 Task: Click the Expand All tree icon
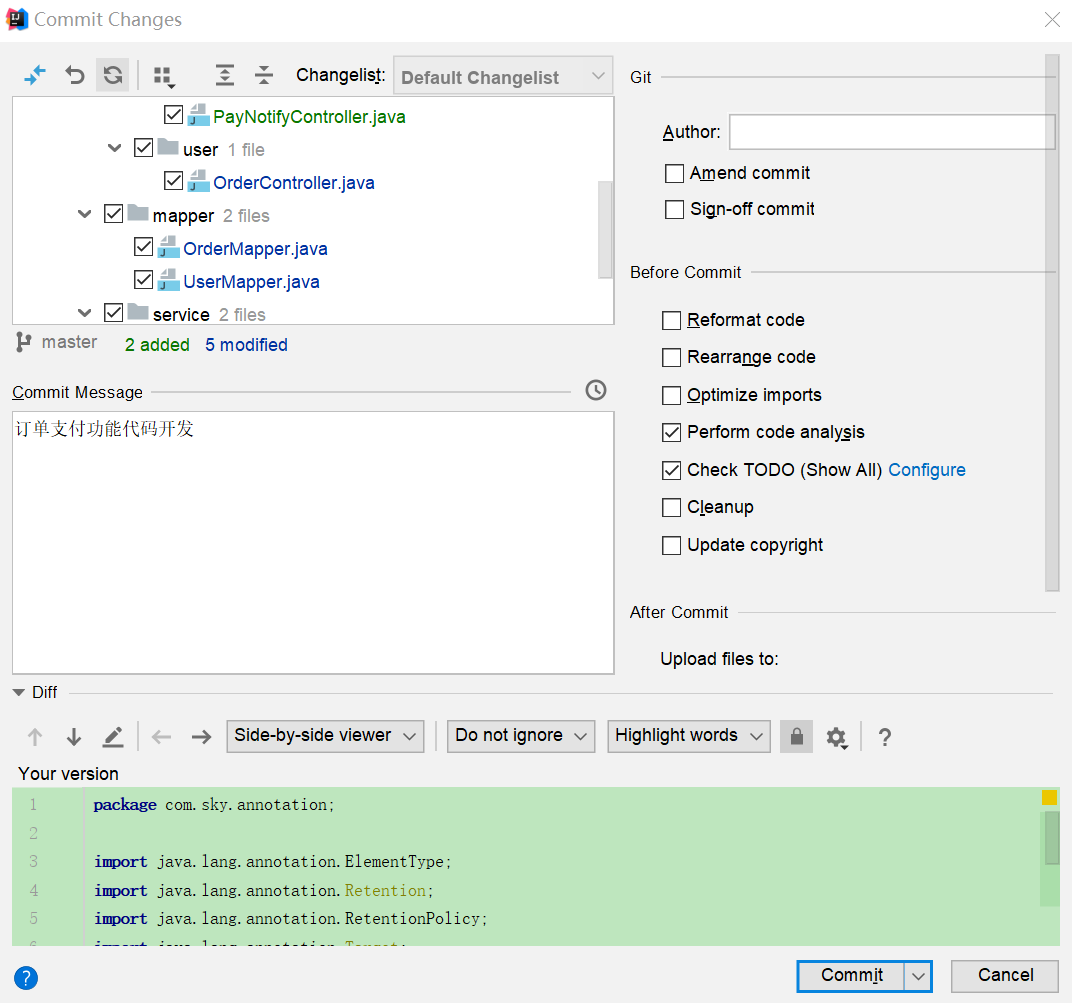click(225, 75)
